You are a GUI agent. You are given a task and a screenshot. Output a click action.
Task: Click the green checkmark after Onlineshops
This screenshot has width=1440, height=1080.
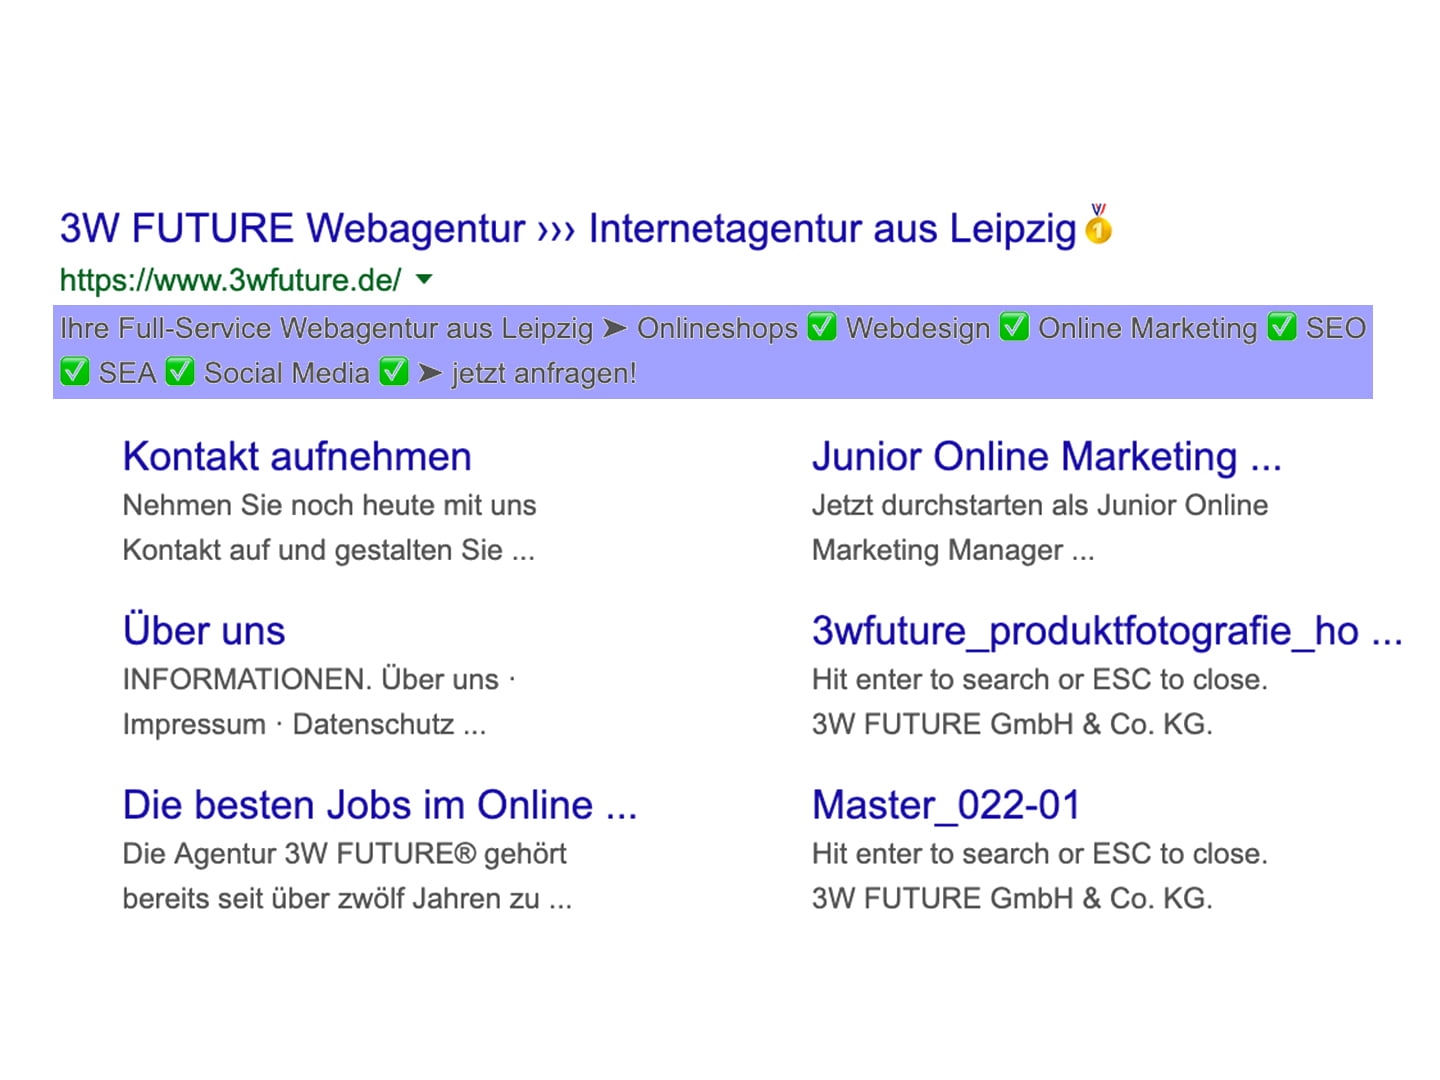tap(822, 327)
